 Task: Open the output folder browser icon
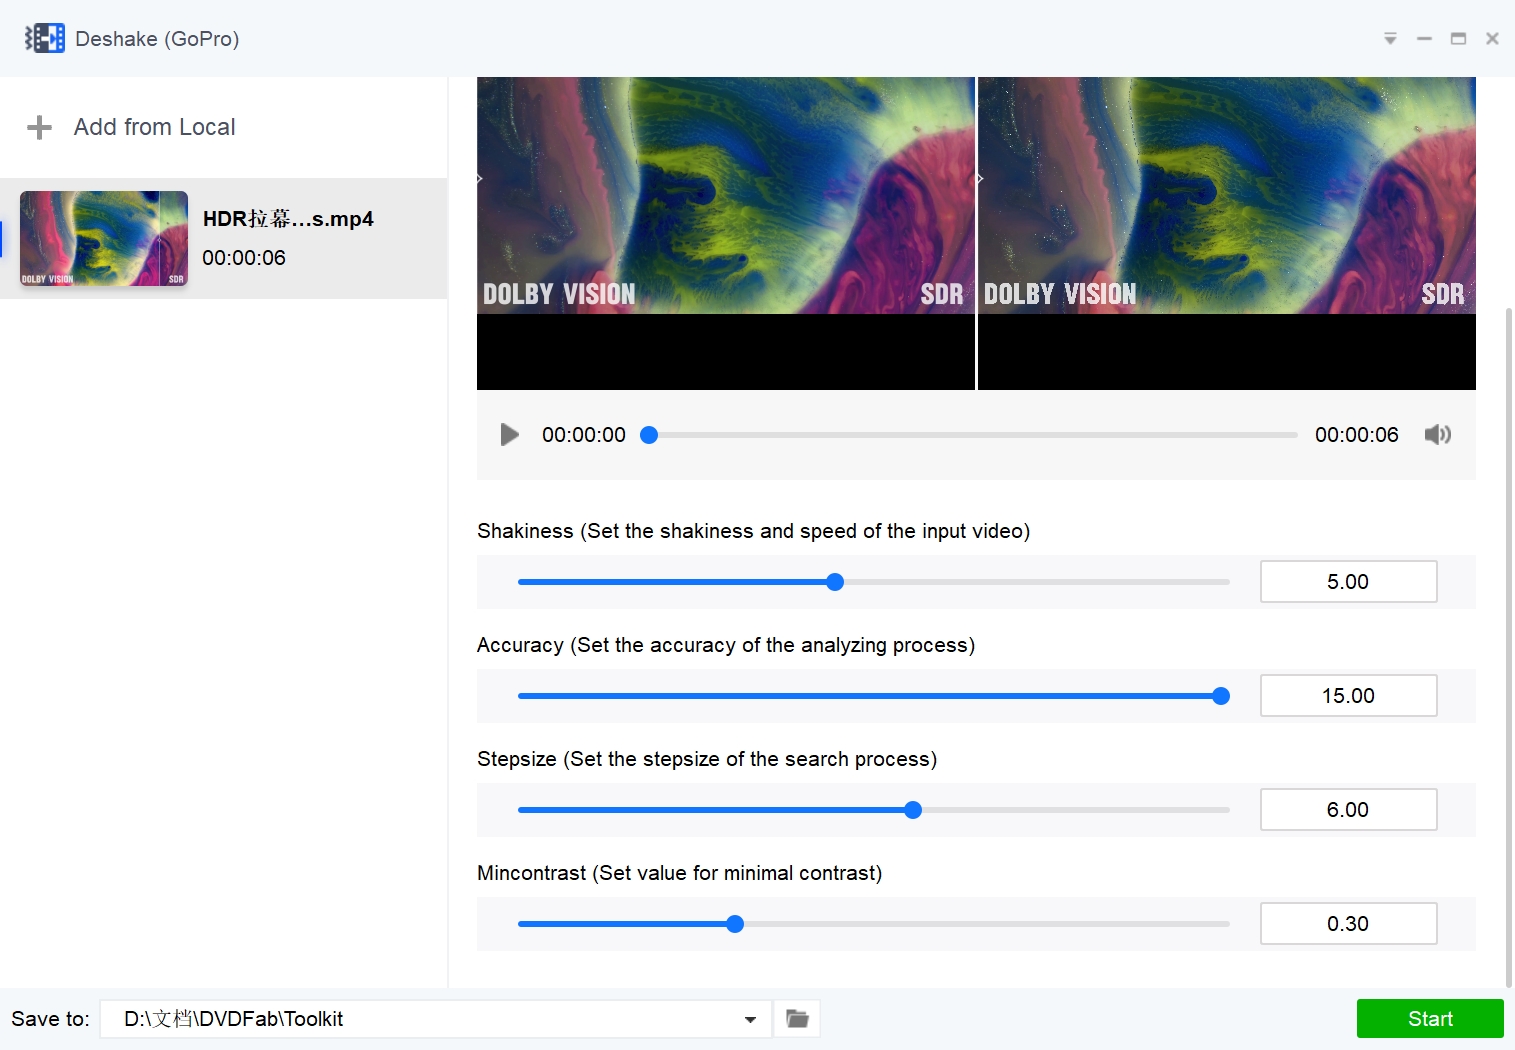coord(796,1018)
